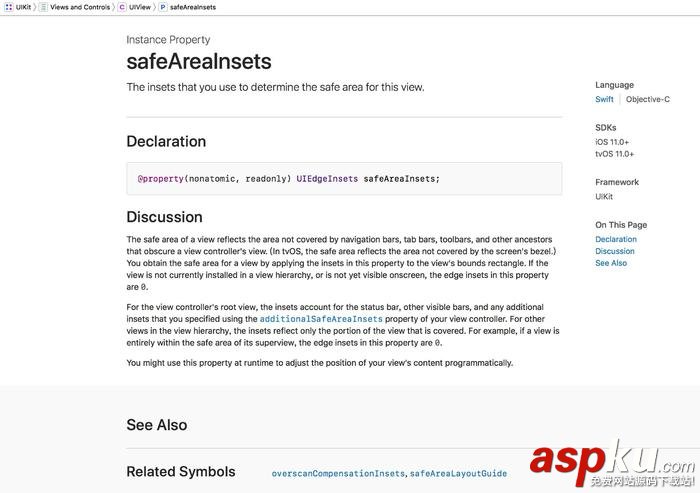Screen dimensions: 700x493
Task: Open safeAreaLayoutGuide related symbol
Action: (458, 473)
